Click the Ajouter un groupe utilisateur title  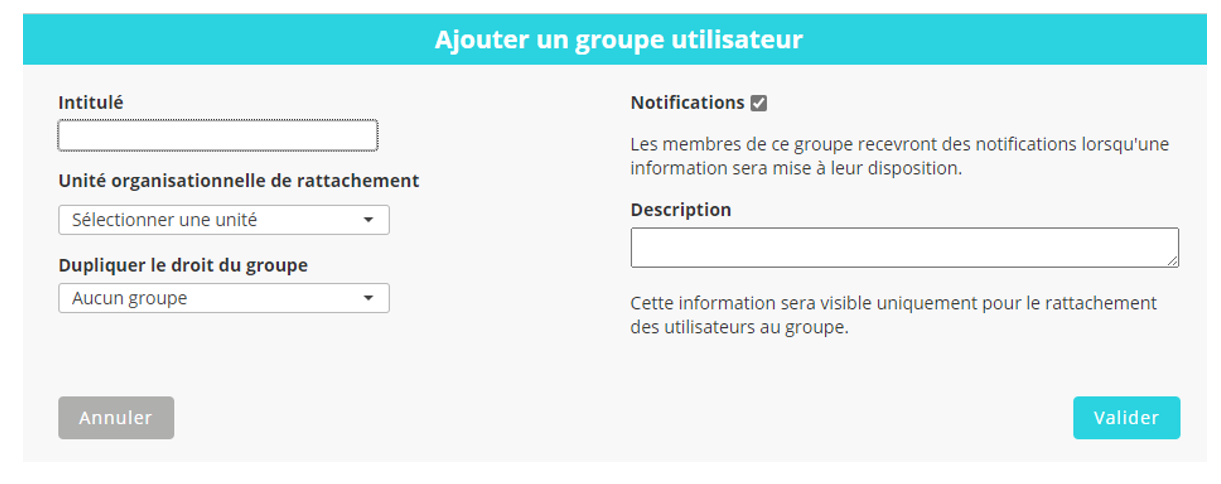point(618,40)
